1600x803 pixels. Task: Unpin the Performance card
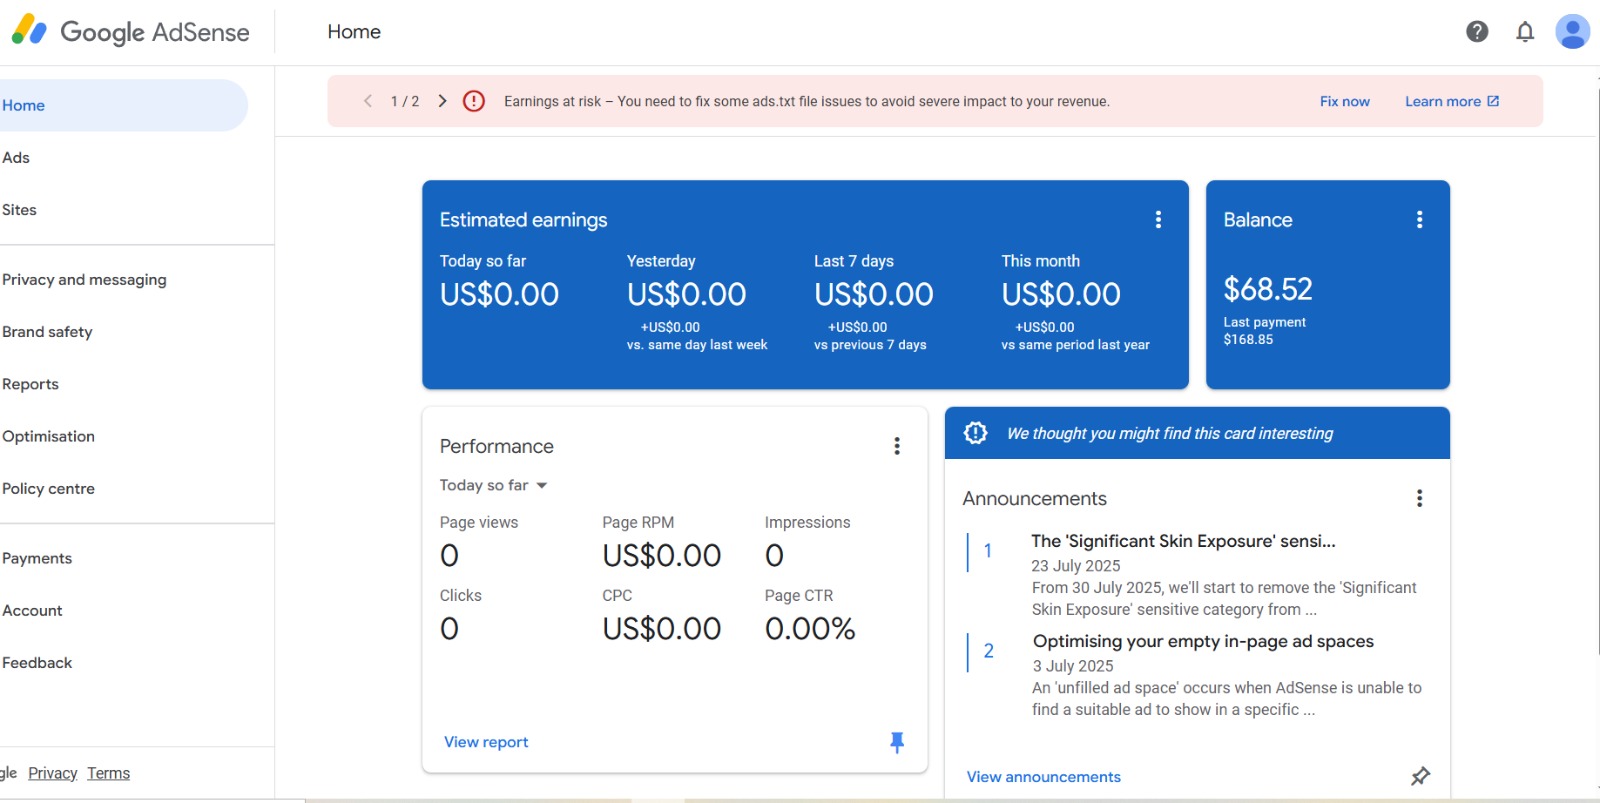(x=897, y=742)
